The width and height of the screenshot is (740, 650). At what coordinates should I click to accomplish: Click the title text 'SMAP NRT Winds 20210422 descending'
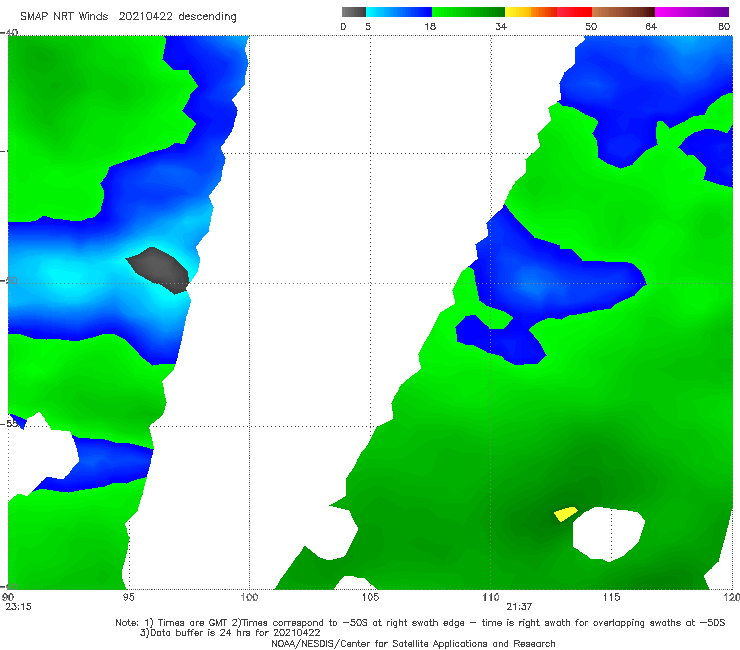point(128,17)
